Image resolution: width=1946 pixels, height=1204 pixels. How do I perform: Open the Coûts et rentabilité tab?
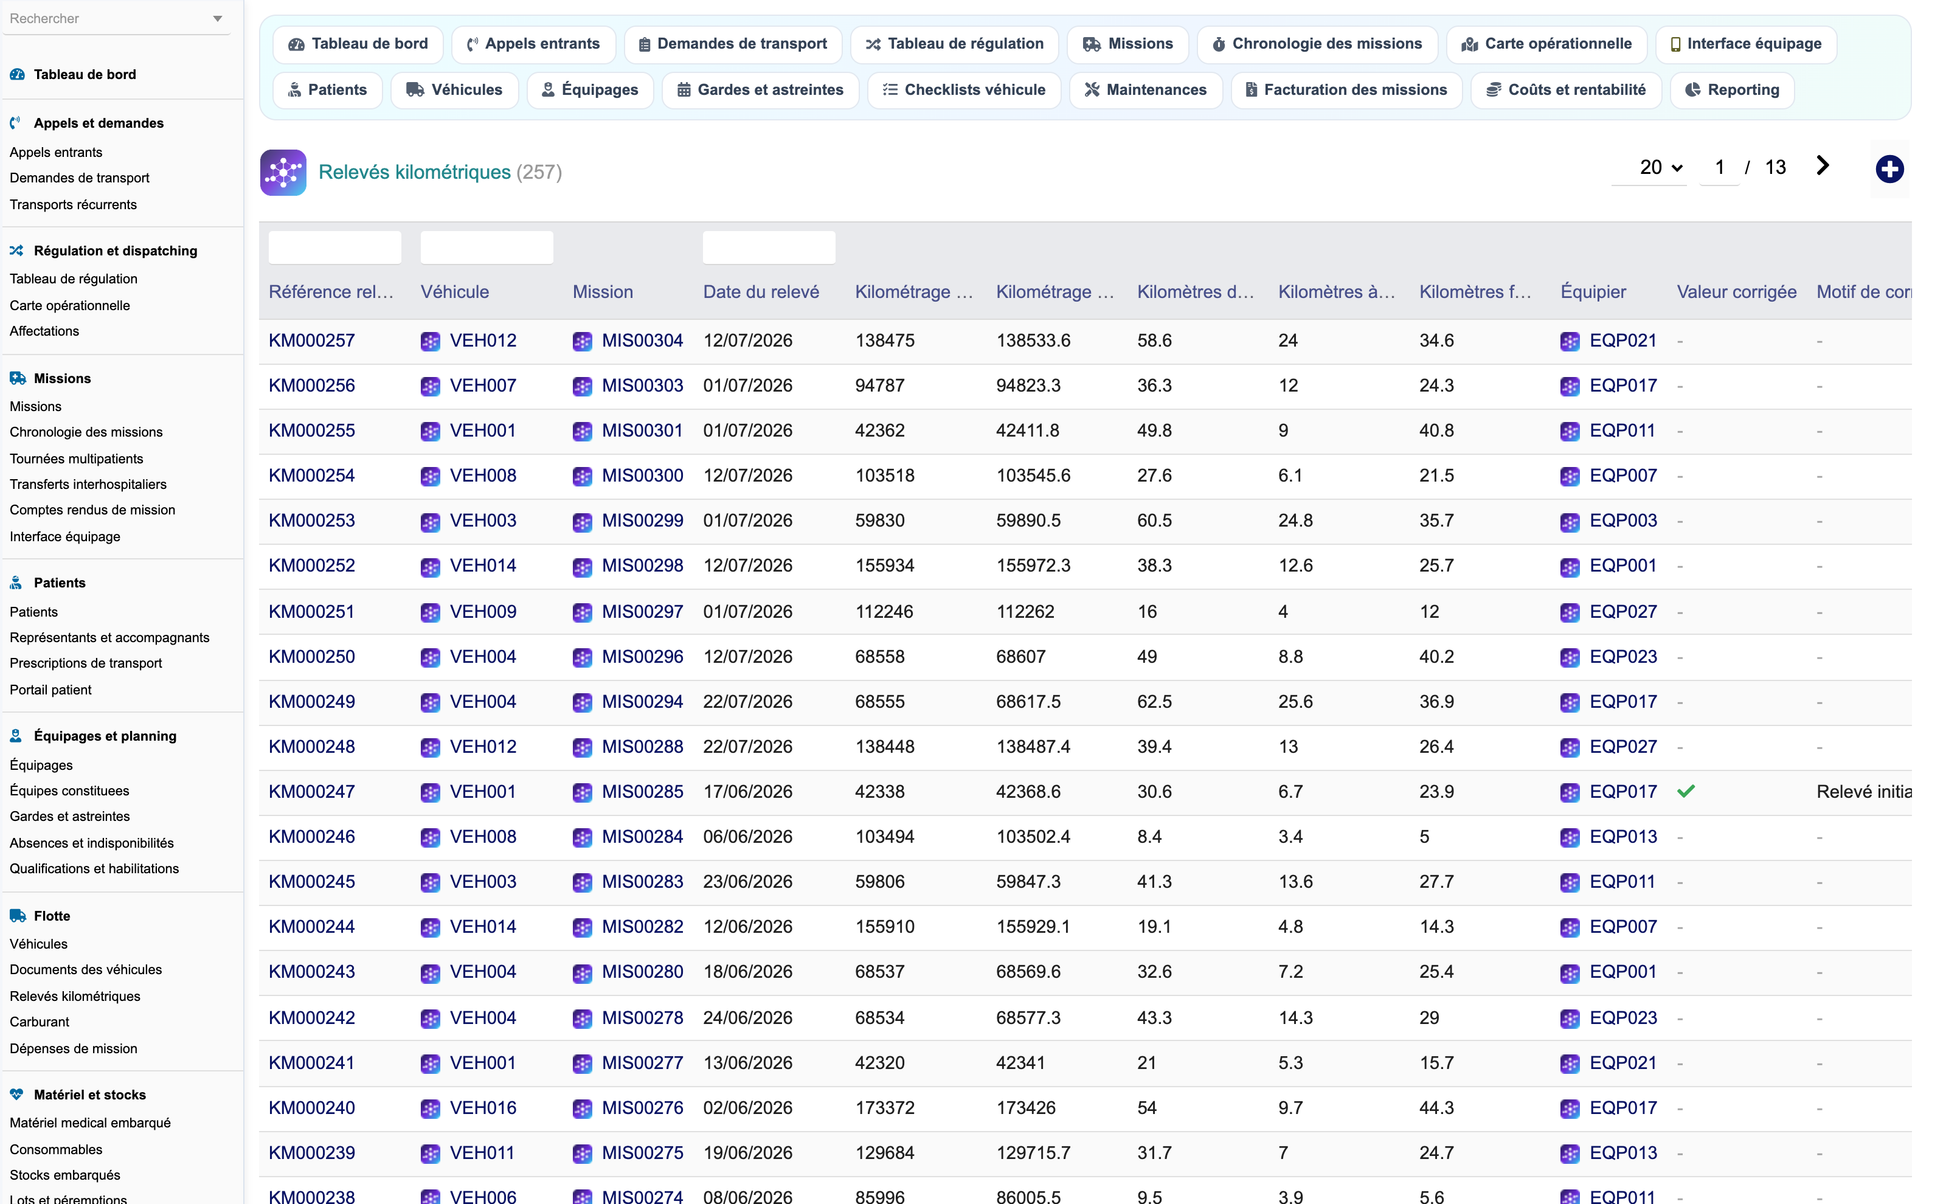(x=1566, y=90)
